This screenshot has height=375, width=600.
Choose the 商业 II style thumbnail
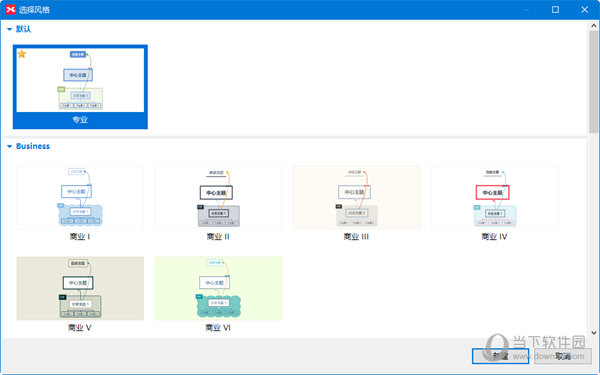tap(218, 197)
